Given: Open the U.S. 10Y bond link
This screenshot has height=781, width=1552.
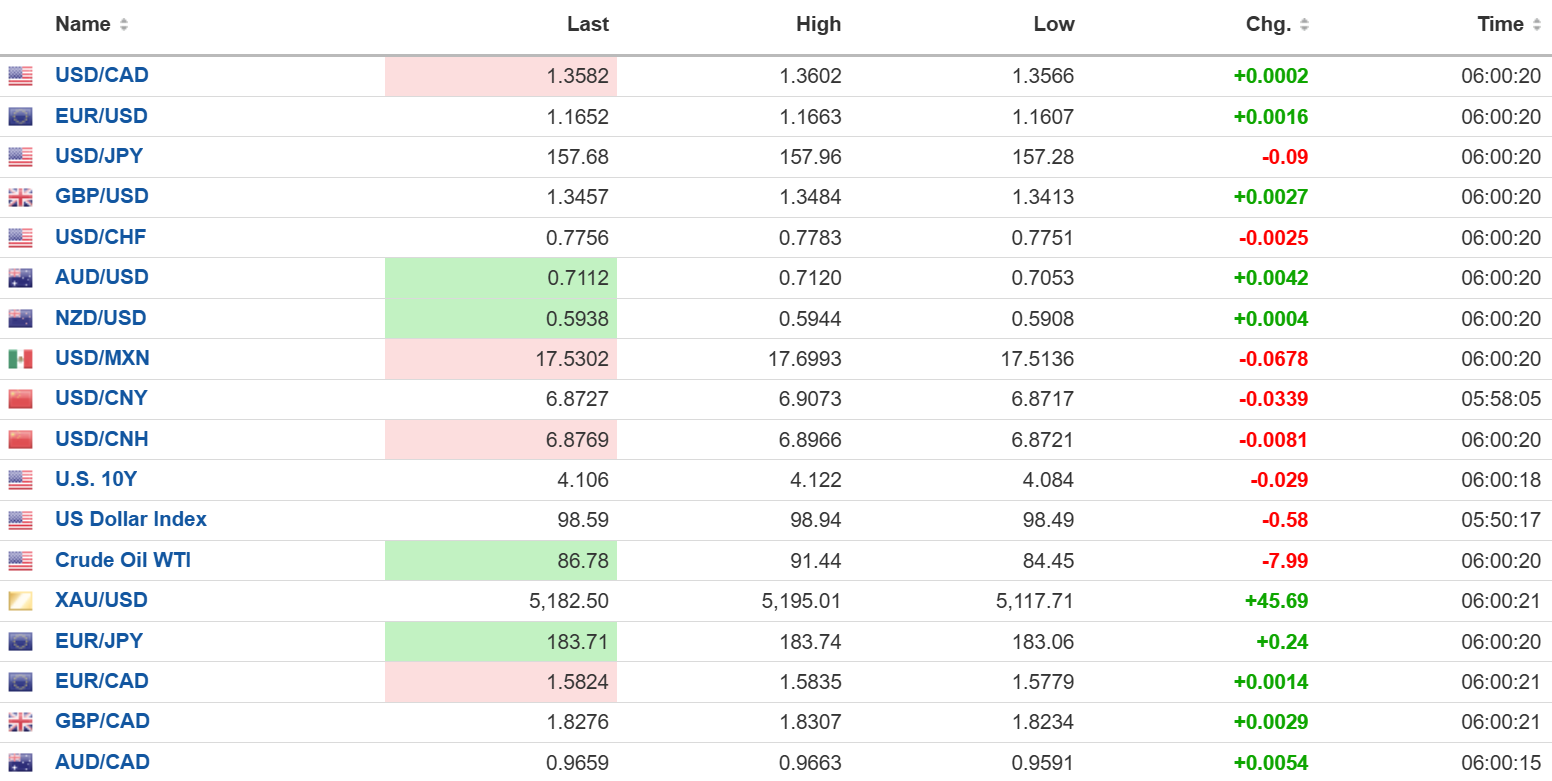Looking at the screenshot, I should coord(96,479).
